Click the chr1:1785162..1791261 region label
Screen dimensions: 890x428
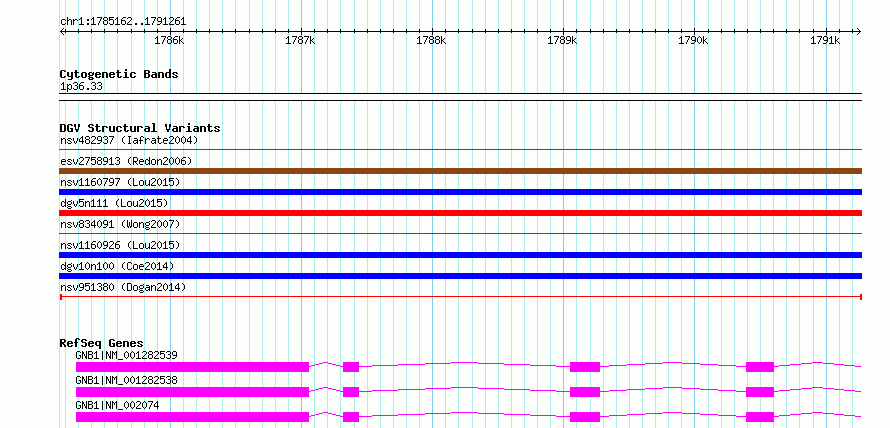coord(123,22)
